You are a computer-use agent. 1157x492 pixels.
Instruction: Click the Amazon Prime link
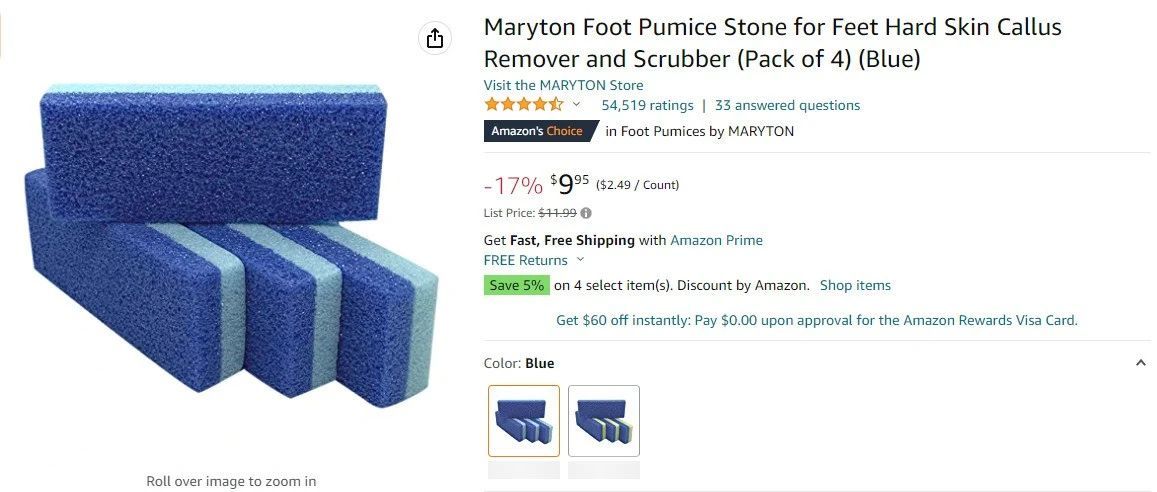click(x=716, y=240)
